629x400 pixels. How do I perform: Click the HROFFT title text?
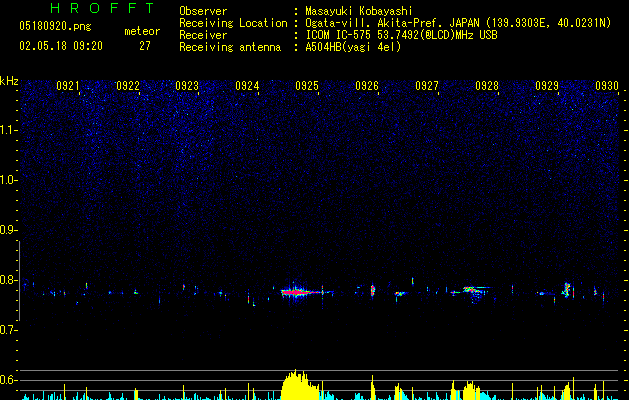click(103, 8)
